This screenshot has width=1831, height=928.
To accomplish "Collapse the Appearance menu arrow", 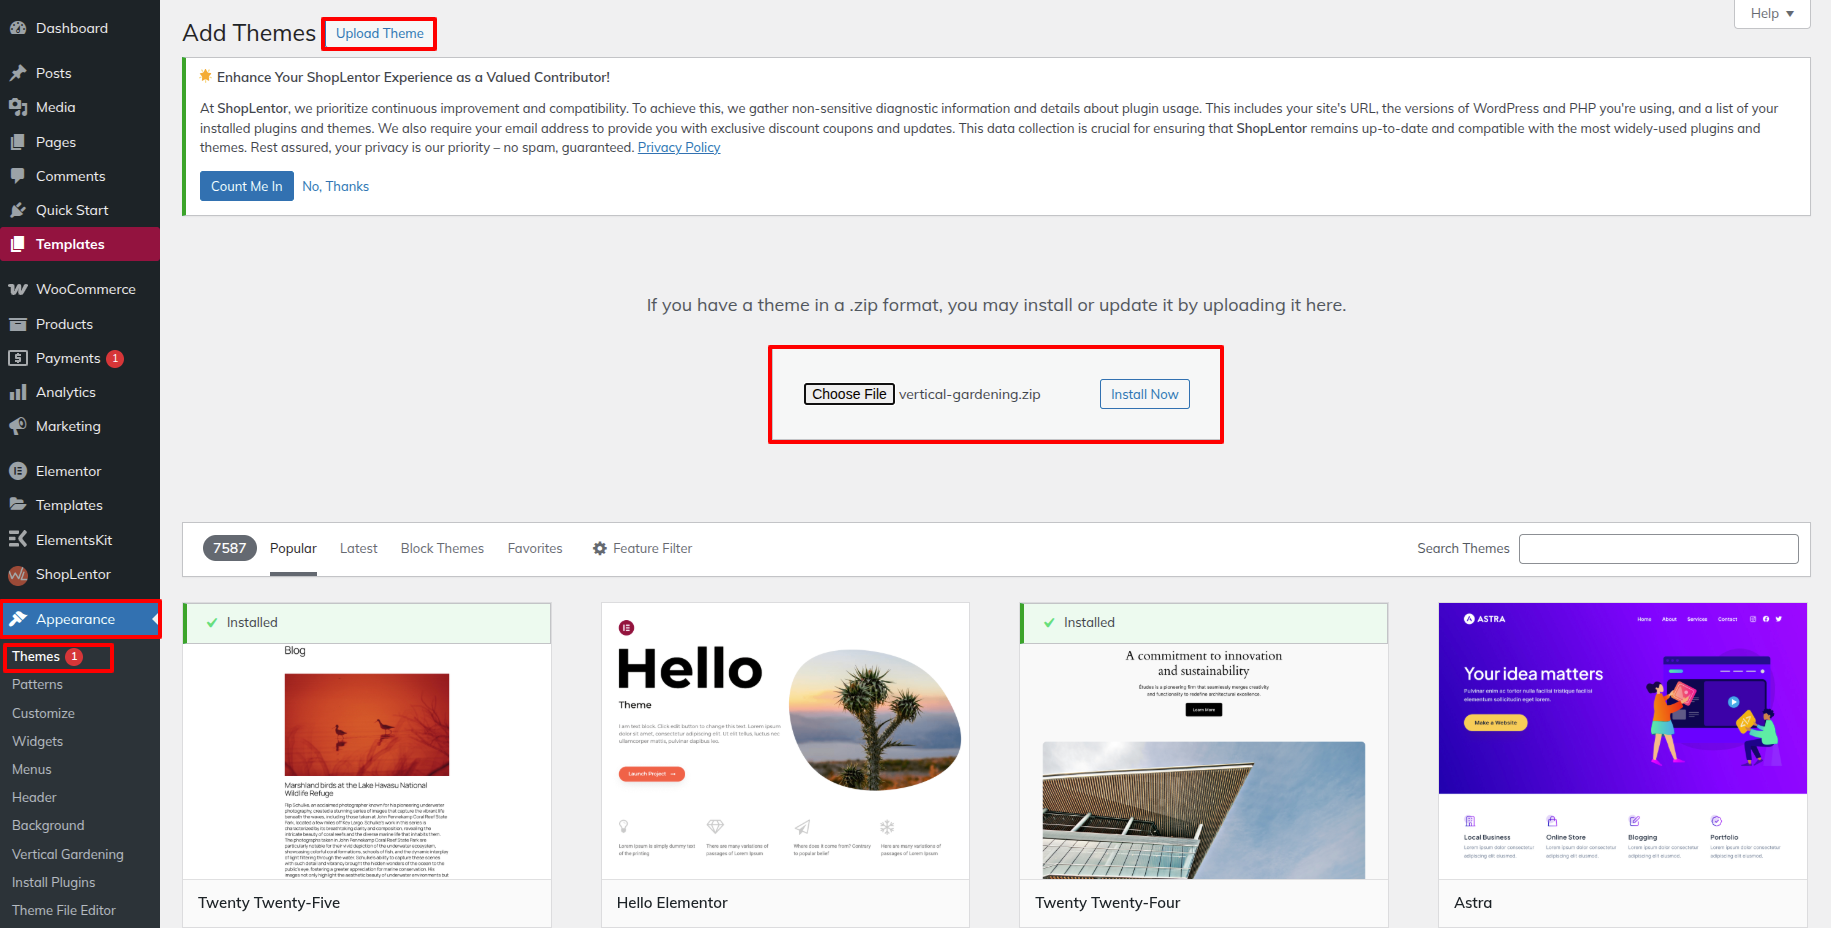I will point(155,620).
